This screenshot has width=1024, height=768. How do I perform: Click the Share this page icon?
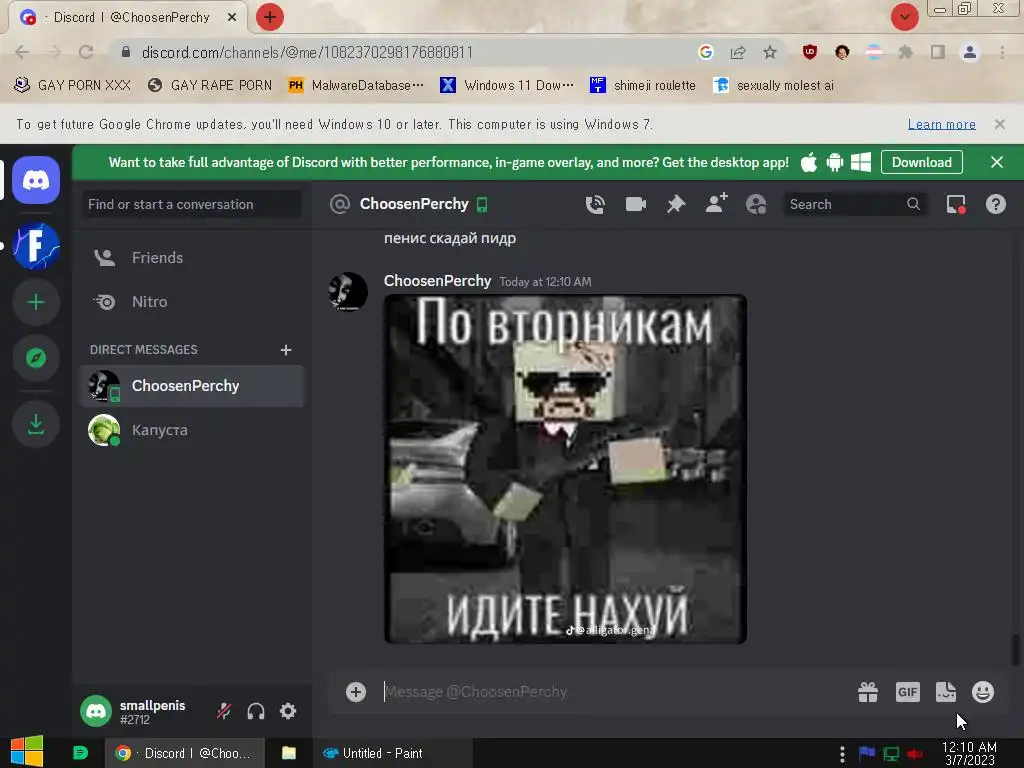click(738, 52)
